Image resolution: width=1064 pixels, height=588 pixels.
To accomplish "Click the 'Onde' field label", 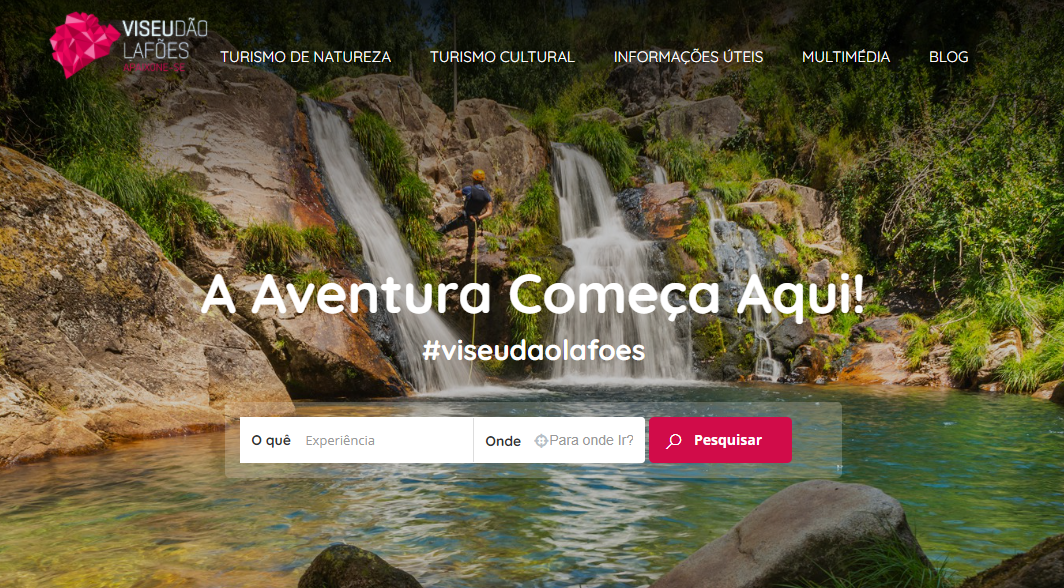I will pyautogui.click(x=503, y=441).
